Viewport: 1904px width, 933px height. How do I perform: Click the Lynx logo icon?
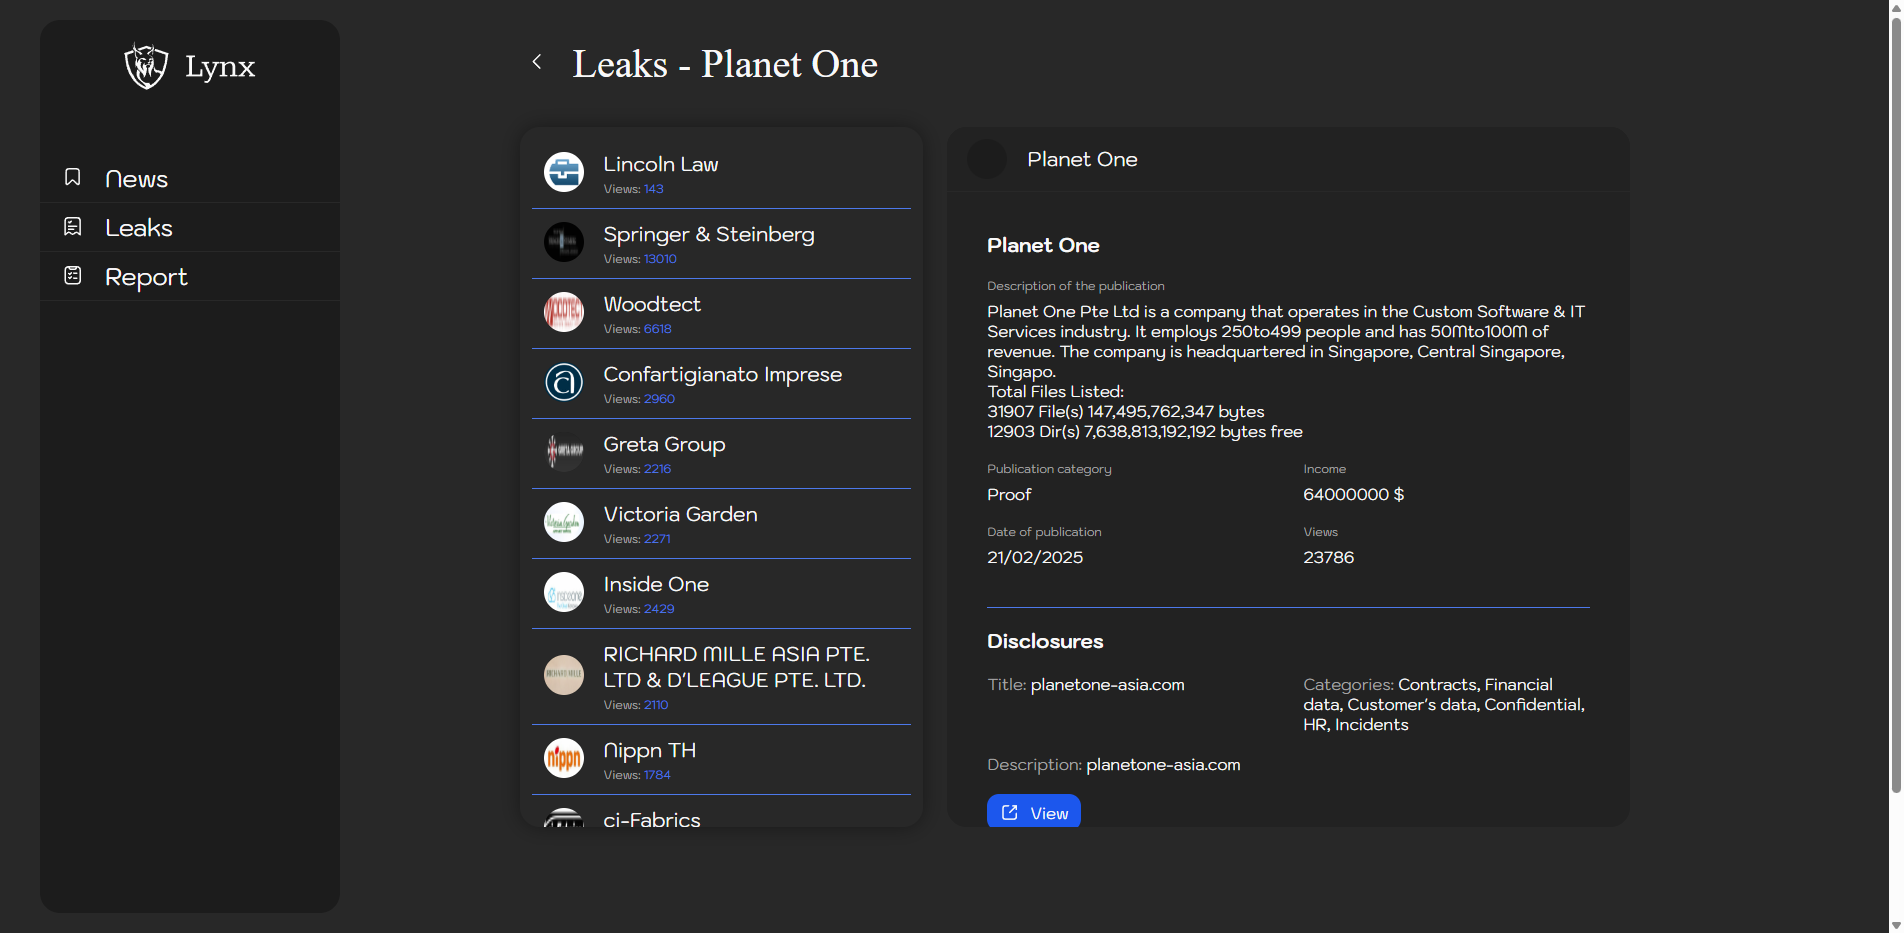click(146, 66)
